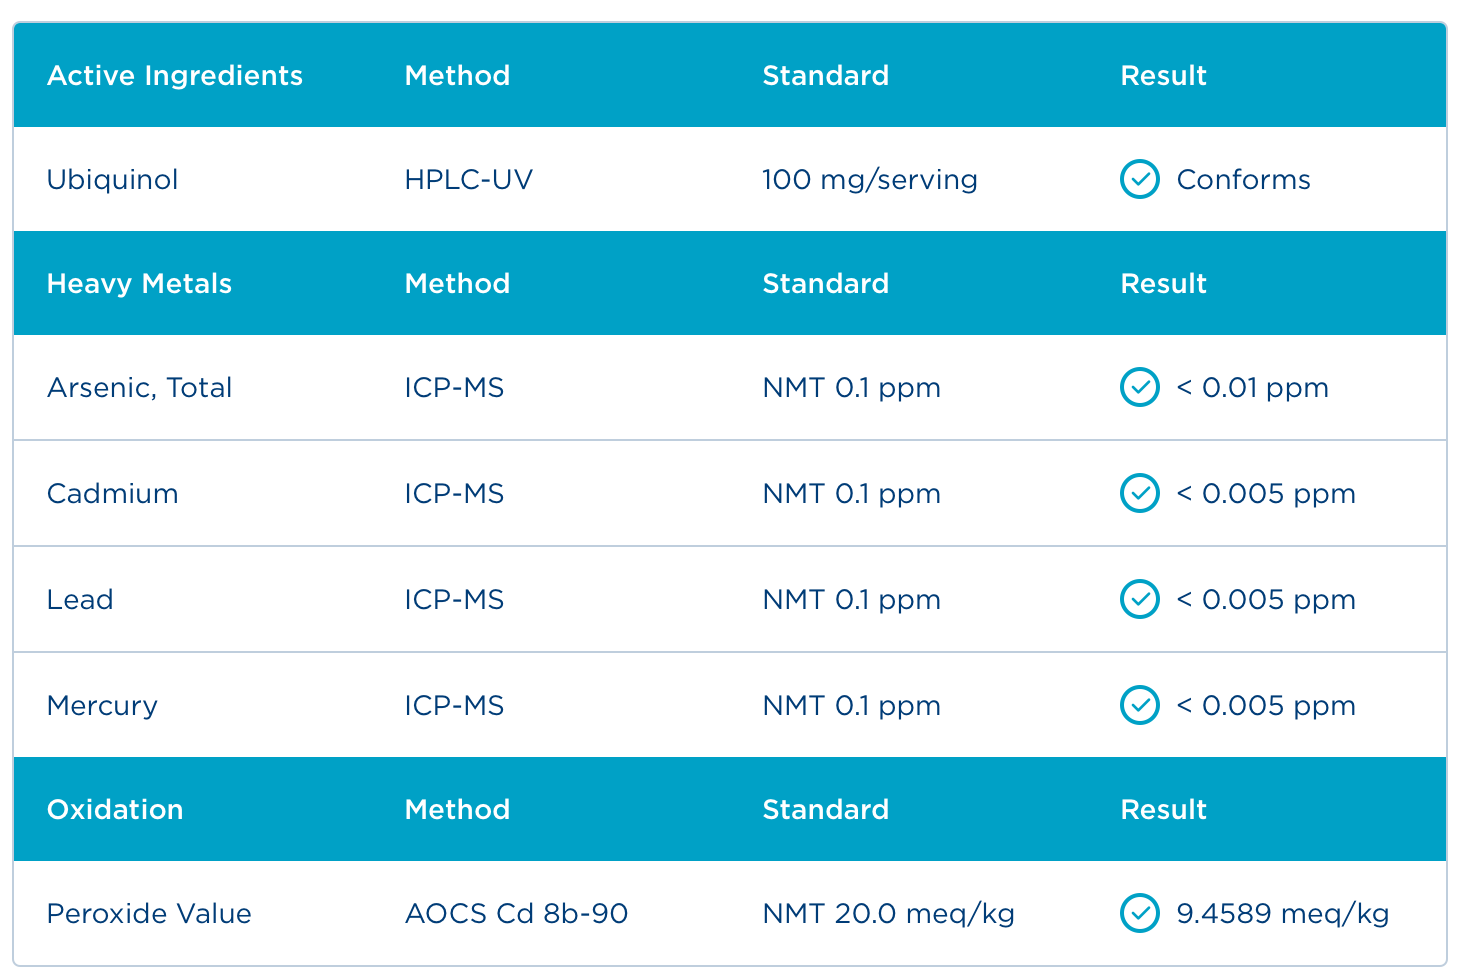Image resolution: width=1460 pixels, height=977 pixels.
Task: Click the 100 mg/serving standard value
Action: [x=869, y=180]
